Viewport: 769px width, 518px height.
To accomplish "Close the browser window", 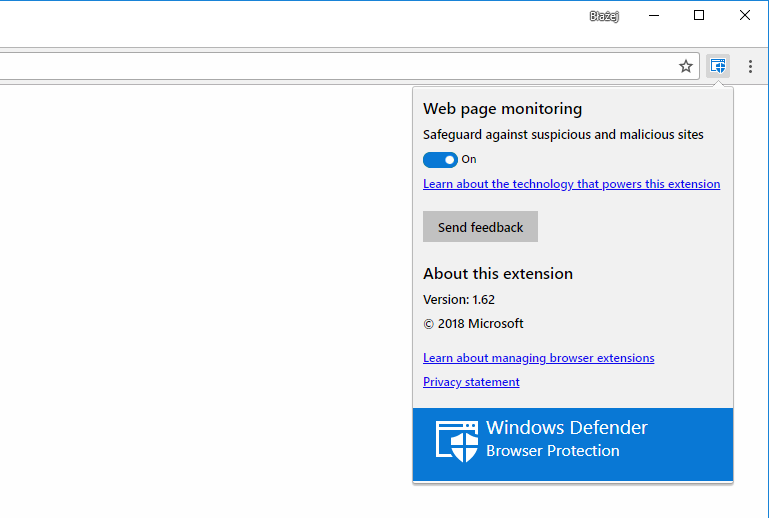I will coord(744,16).
